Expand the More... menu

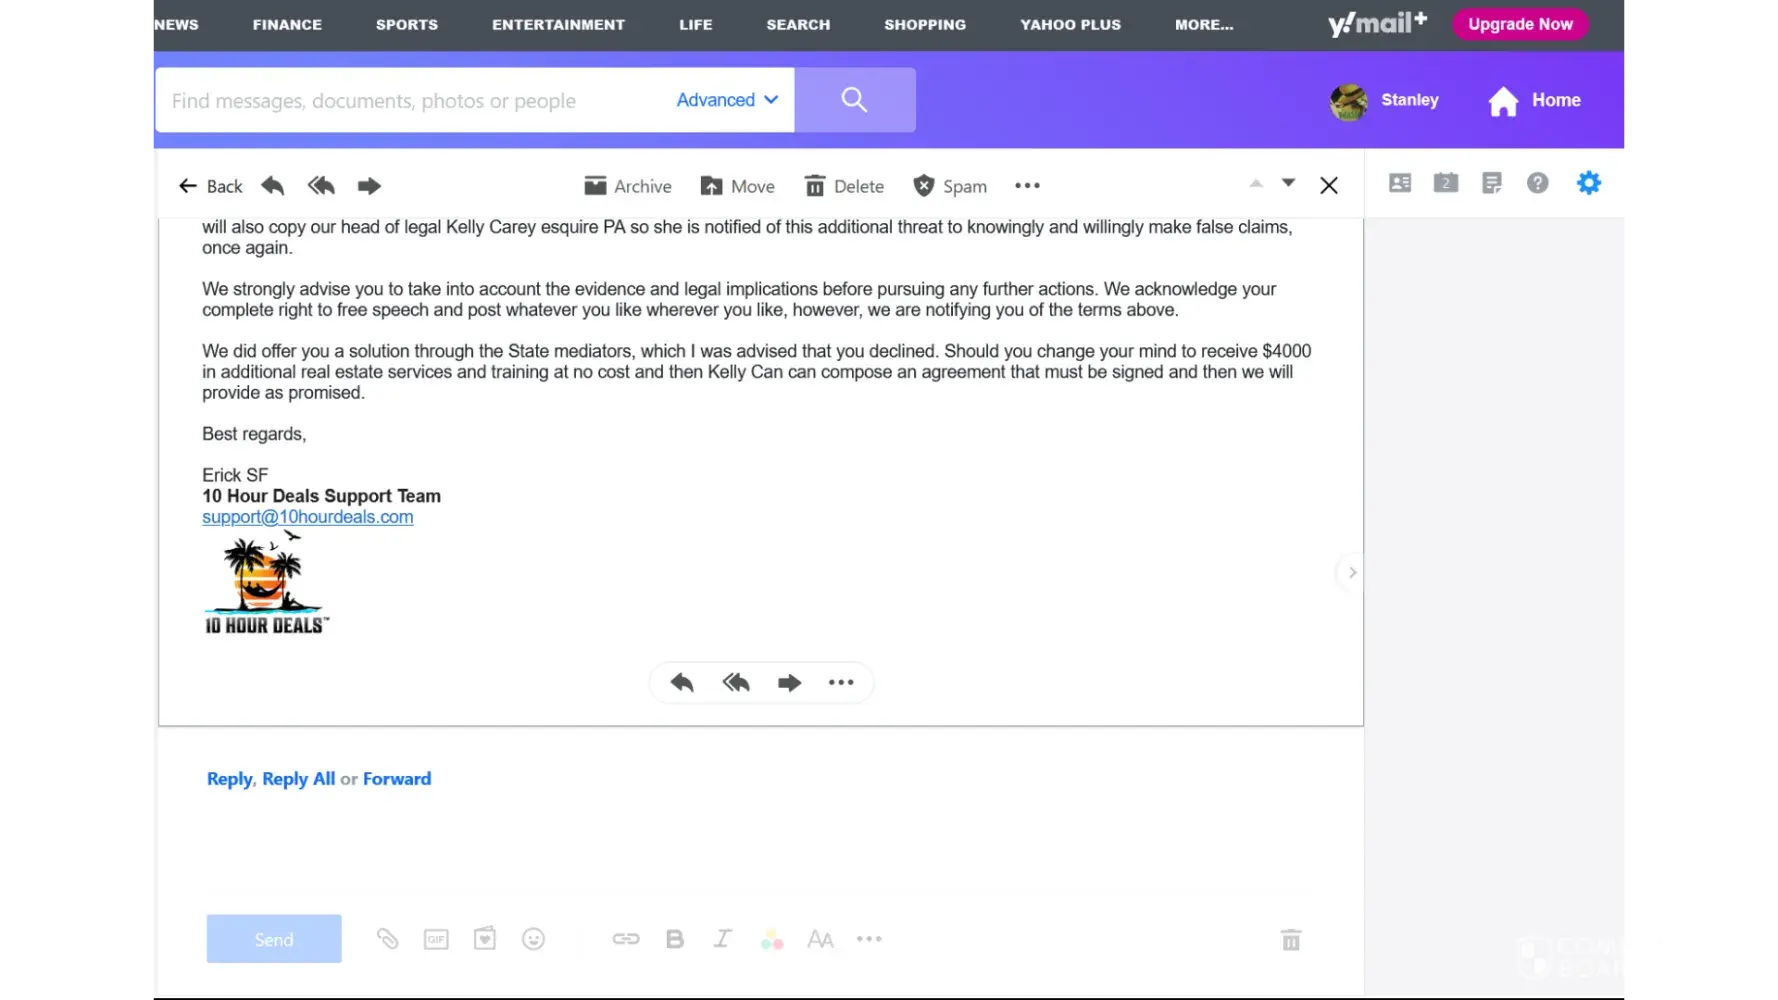point(1204,25)
